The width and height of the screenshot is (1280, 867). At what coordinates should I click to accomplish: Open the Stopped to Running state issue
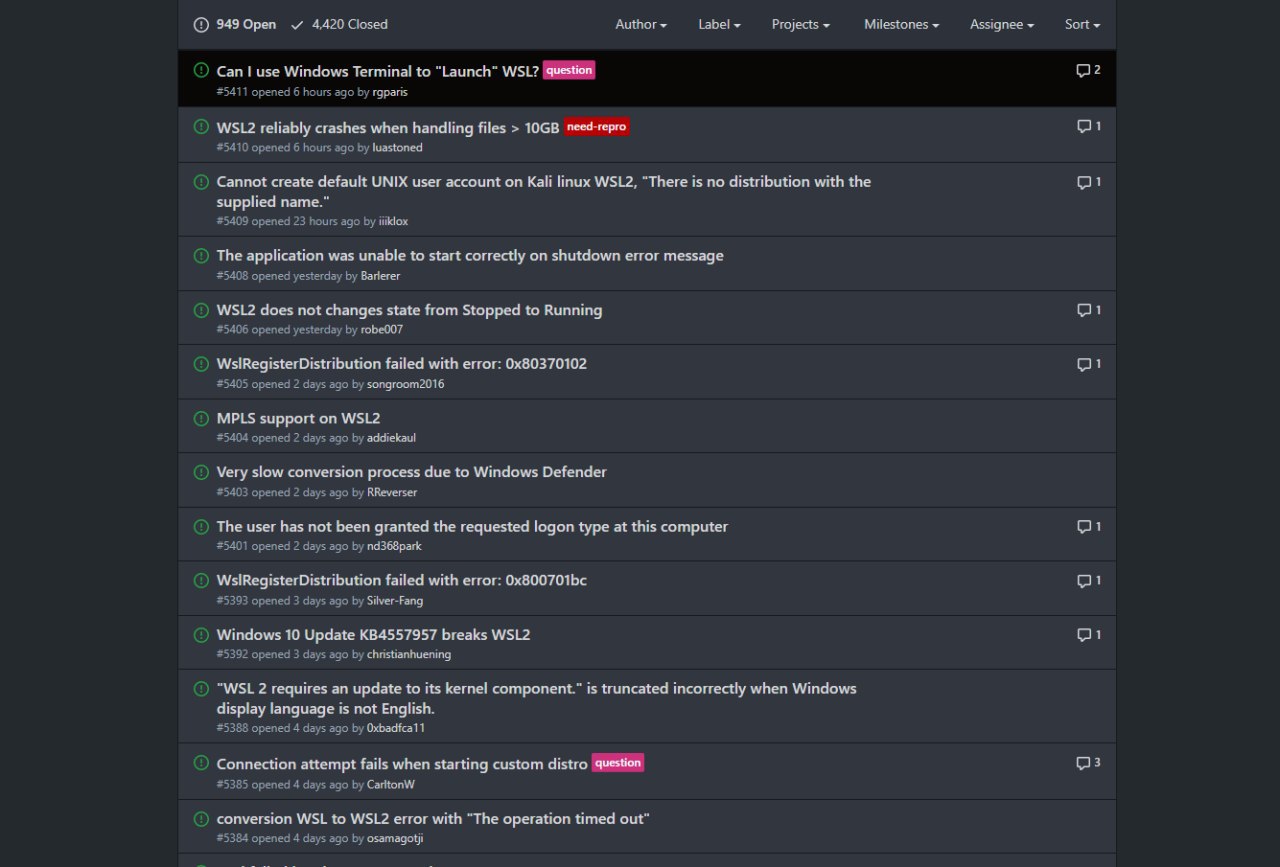[409, 310]
